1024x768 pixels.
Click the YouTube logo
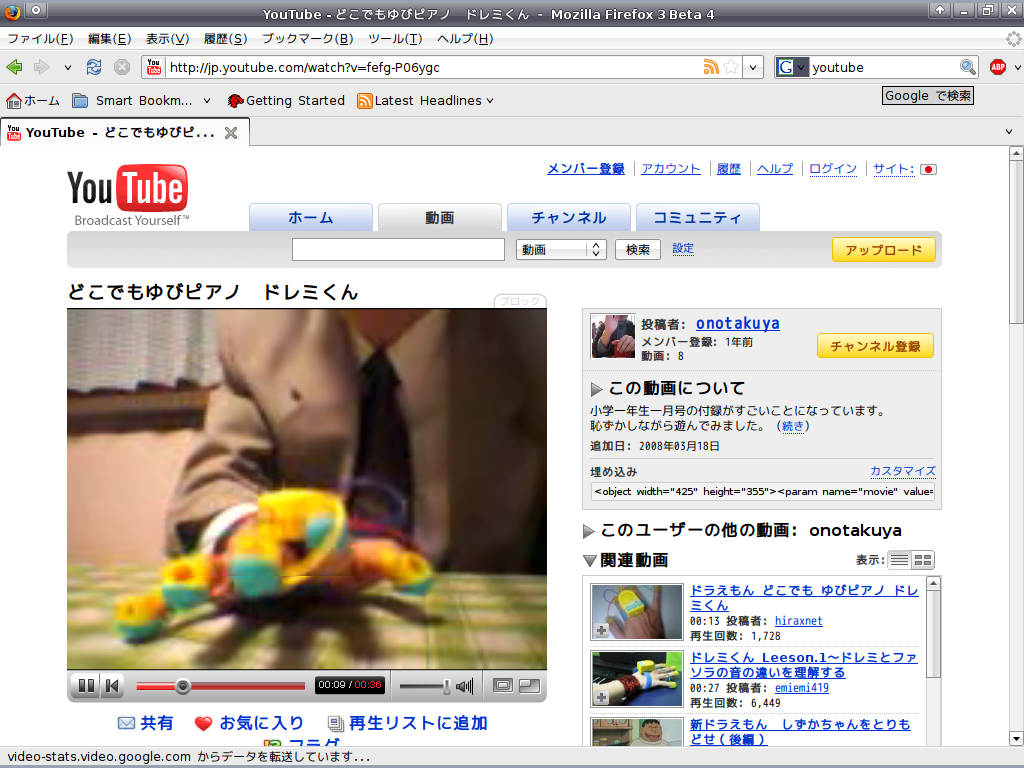pyautogui.click(x=129, y=195)
